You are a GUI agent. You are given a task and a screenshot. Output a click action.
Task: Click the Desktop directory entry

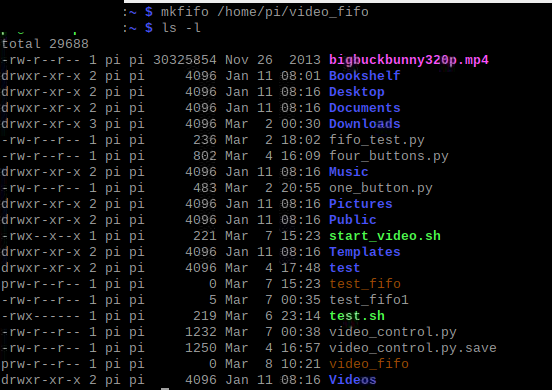point(357,92)
